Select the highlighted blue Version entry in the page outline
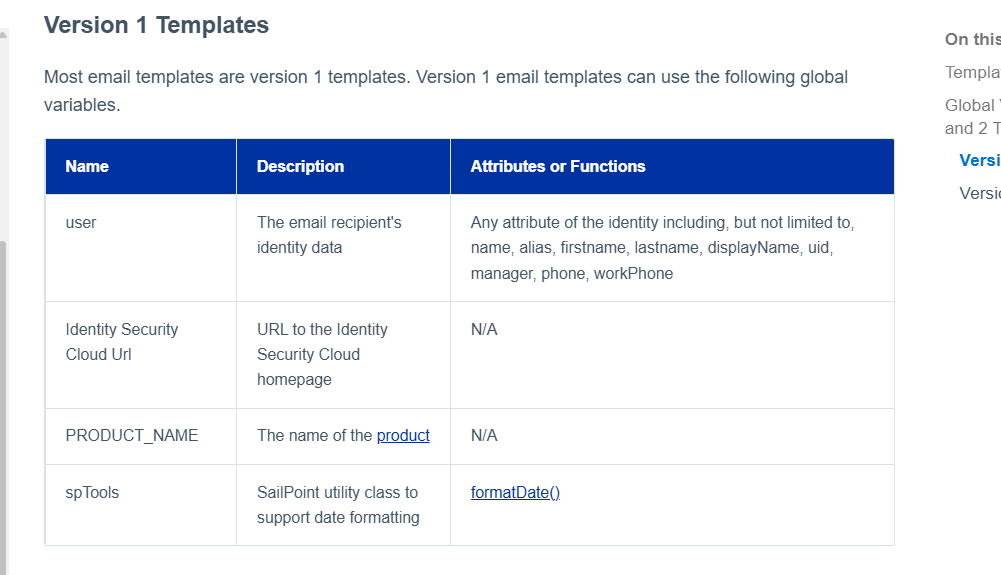The width and height of the screenshot is (1001, 575). (x=980, y=160)
